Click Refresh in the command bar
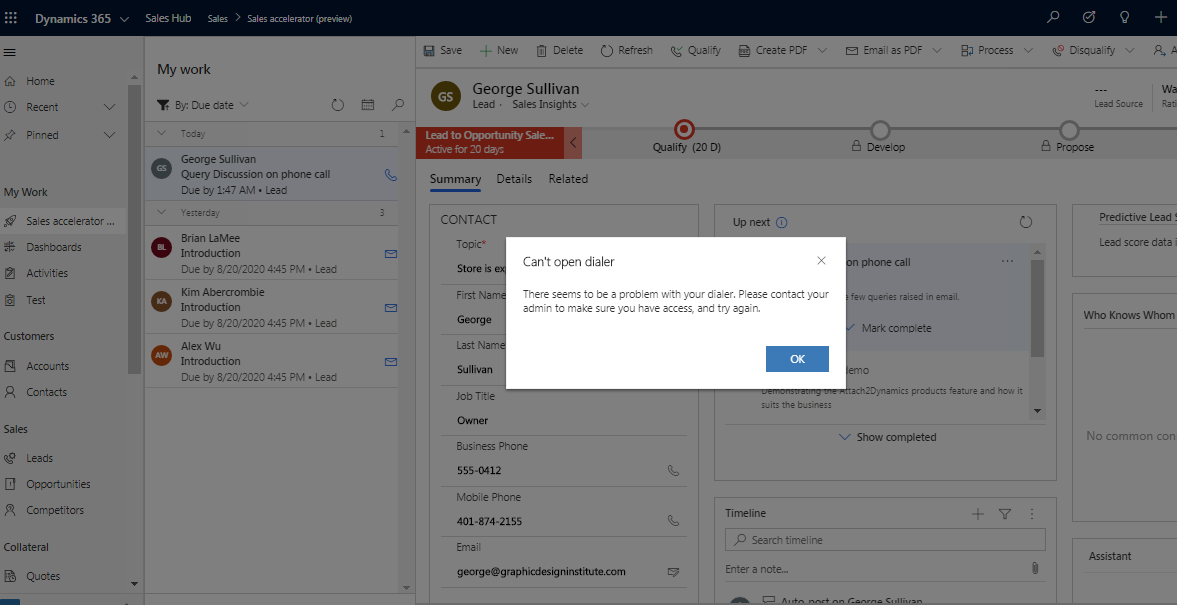The height and width of the screenshot is (605, 1177). point(627,50)
